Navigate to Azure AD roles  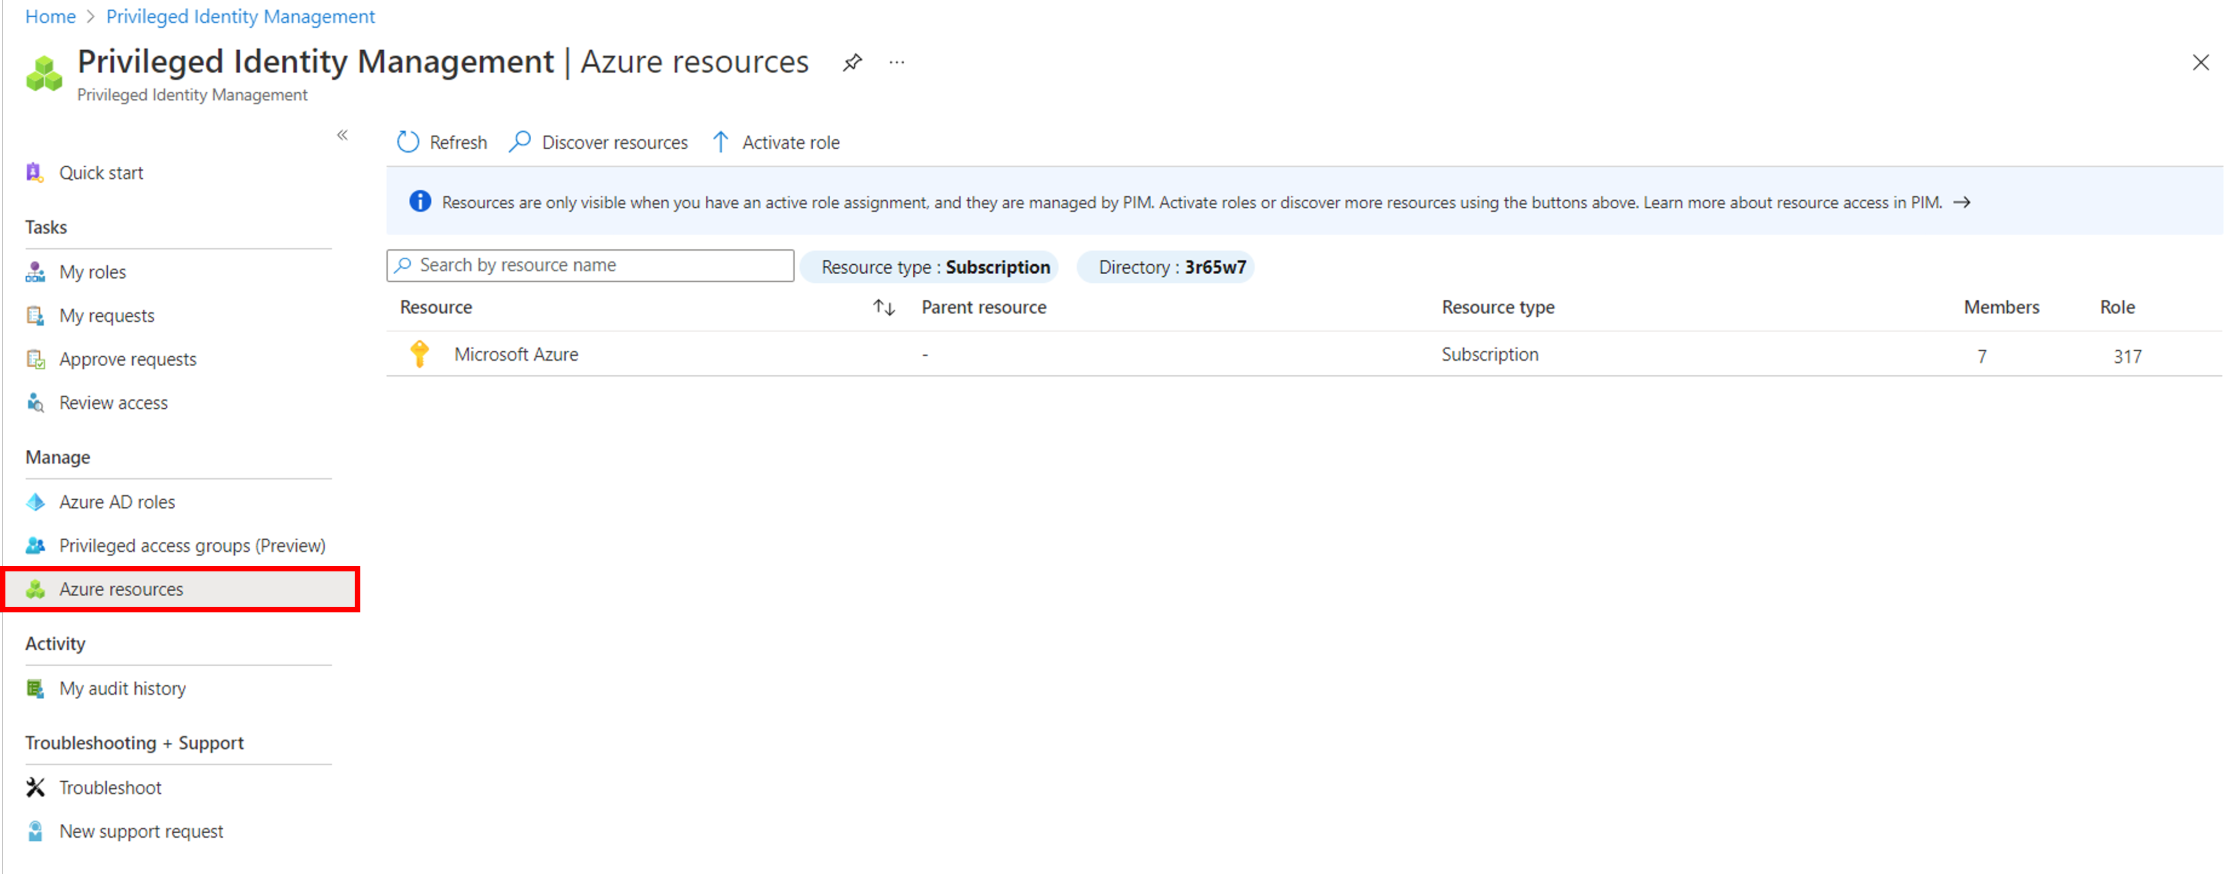116,502
